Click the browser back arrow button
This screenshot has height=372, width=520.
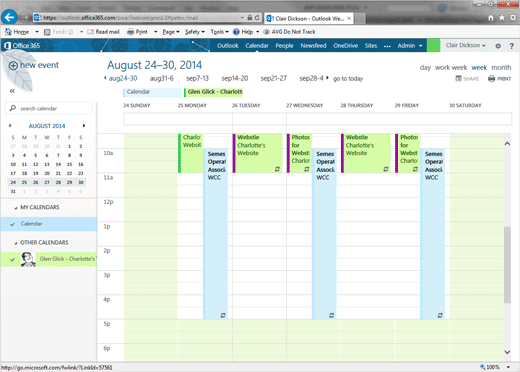coord(9,17)
